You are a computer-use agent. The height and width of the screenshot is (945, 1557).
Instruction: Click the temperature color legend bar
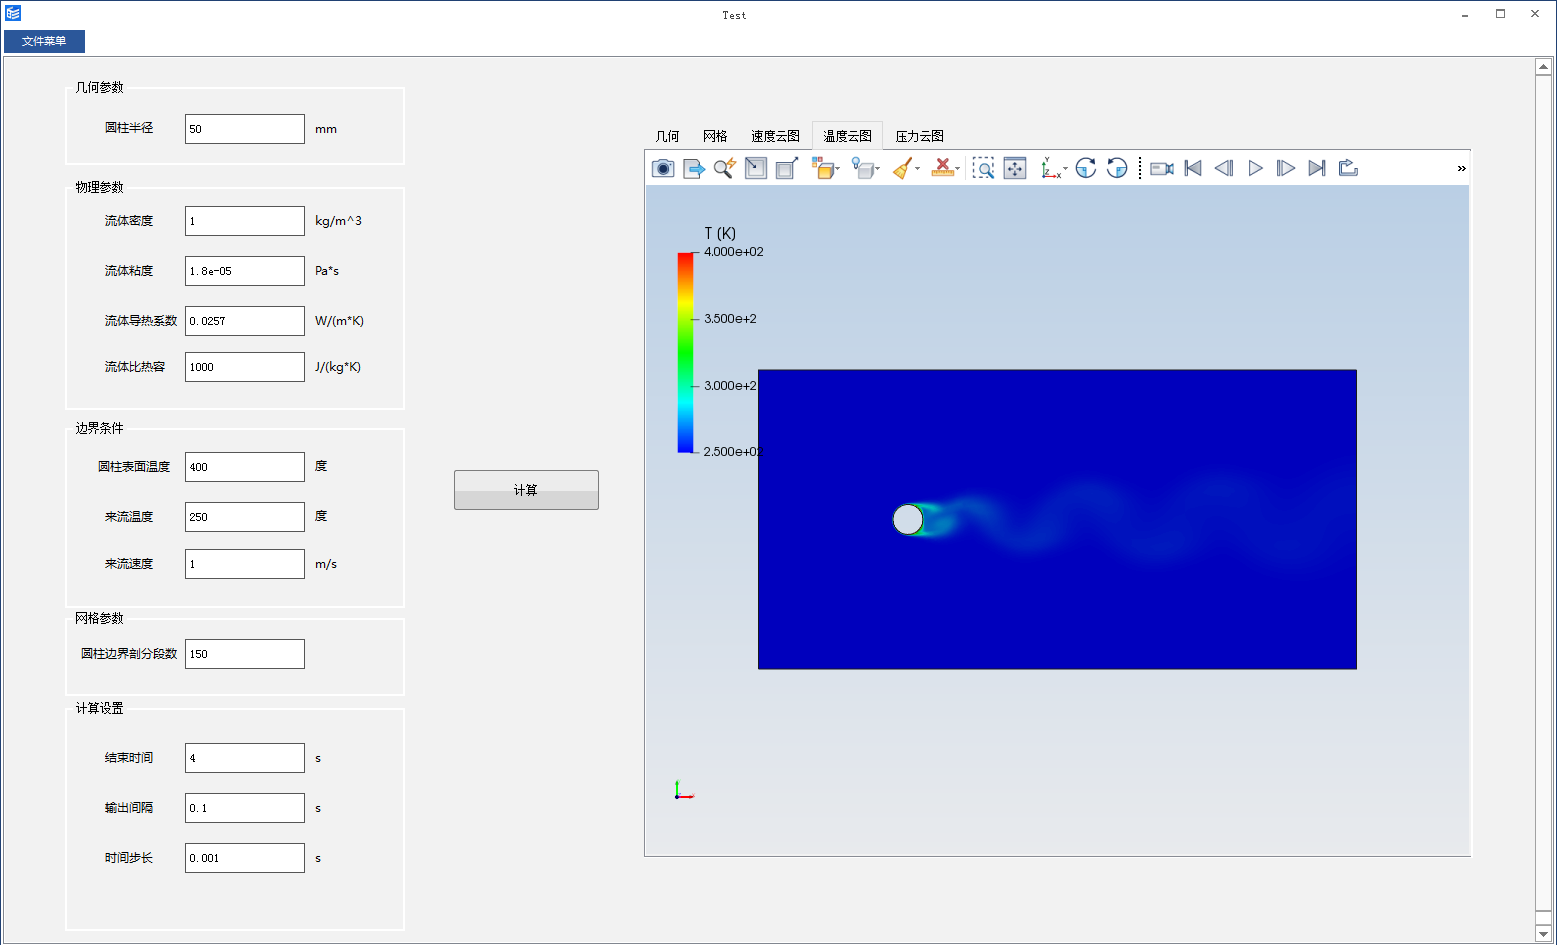tap(685, 352)
